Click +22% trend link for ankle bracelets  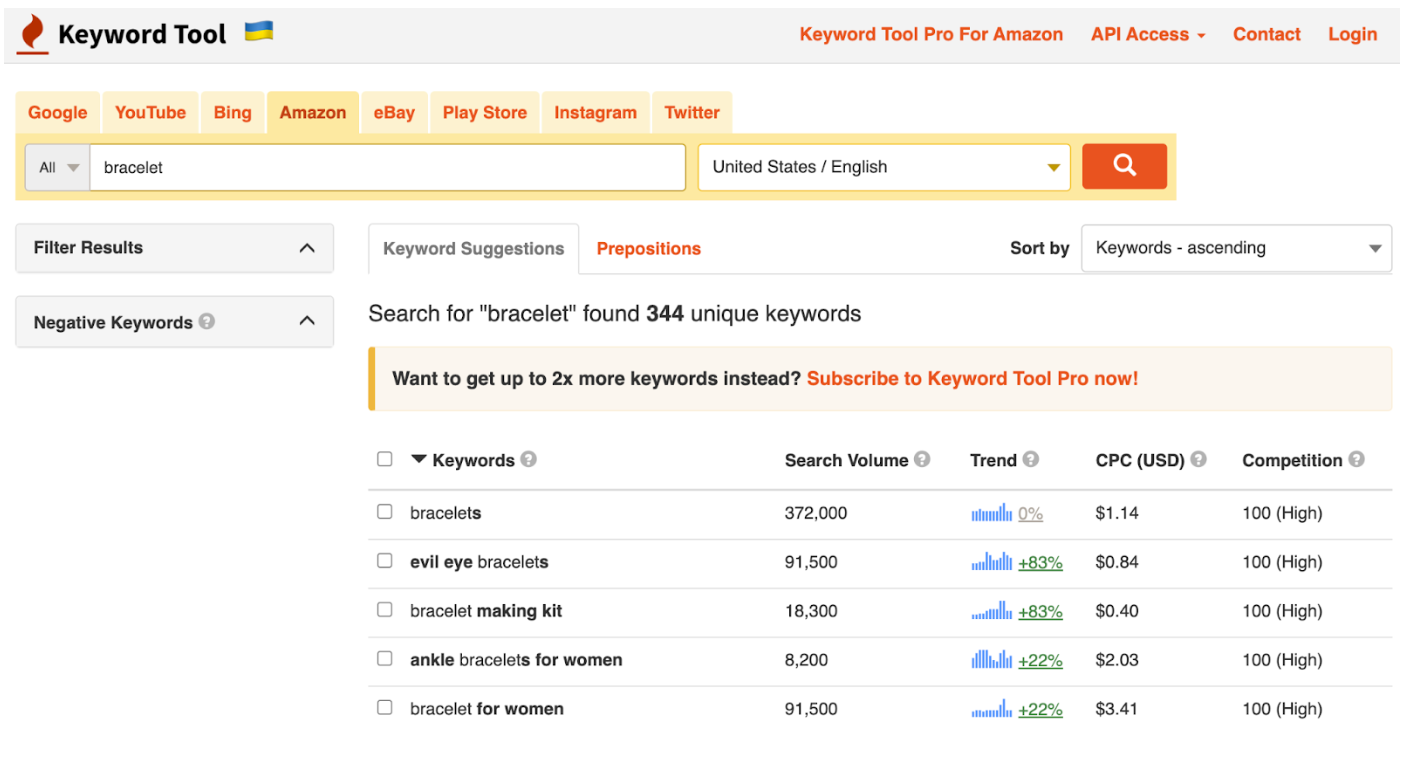[1040, 661]
